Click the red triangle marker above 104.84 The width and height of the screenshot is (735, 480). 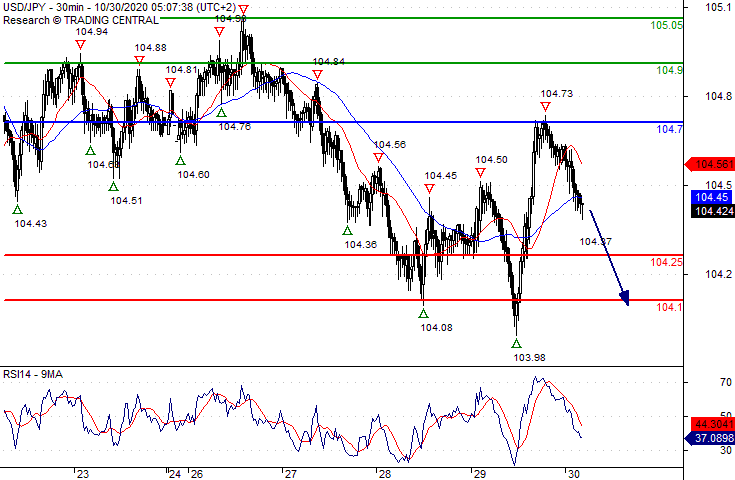pos(317,74)
